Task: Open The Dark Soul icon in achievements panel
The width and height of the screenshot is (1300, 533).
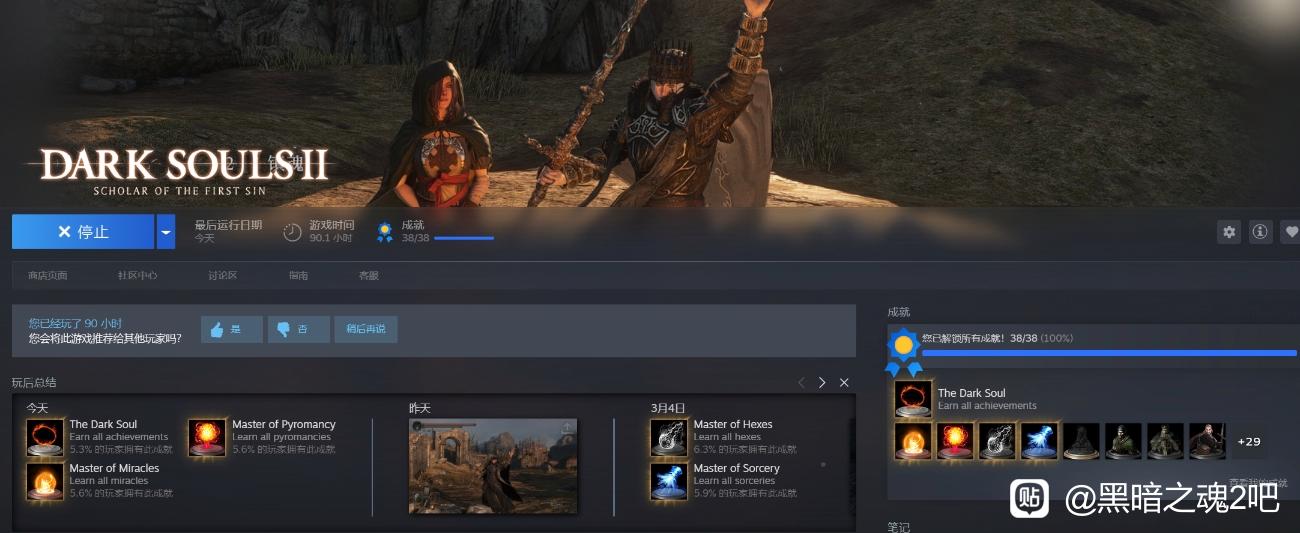Action: pos(913,399)
